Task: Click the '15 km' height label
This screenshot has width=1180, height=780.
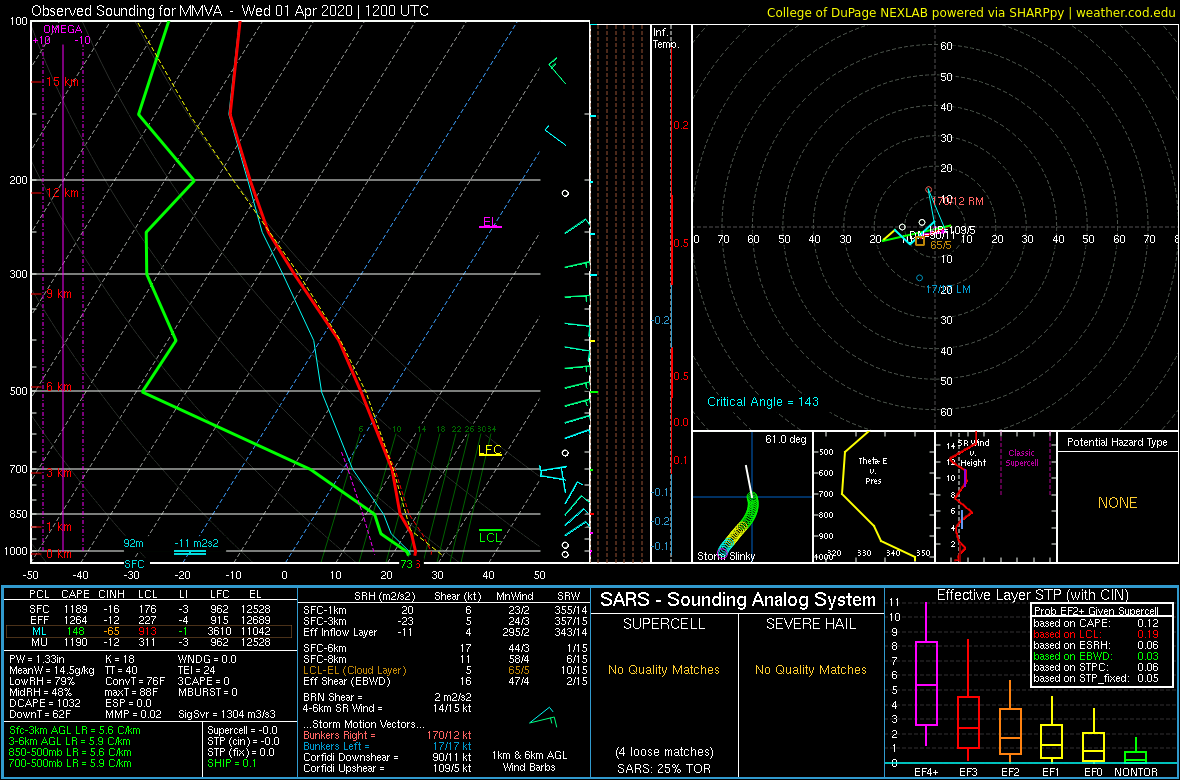Action: 62,81
